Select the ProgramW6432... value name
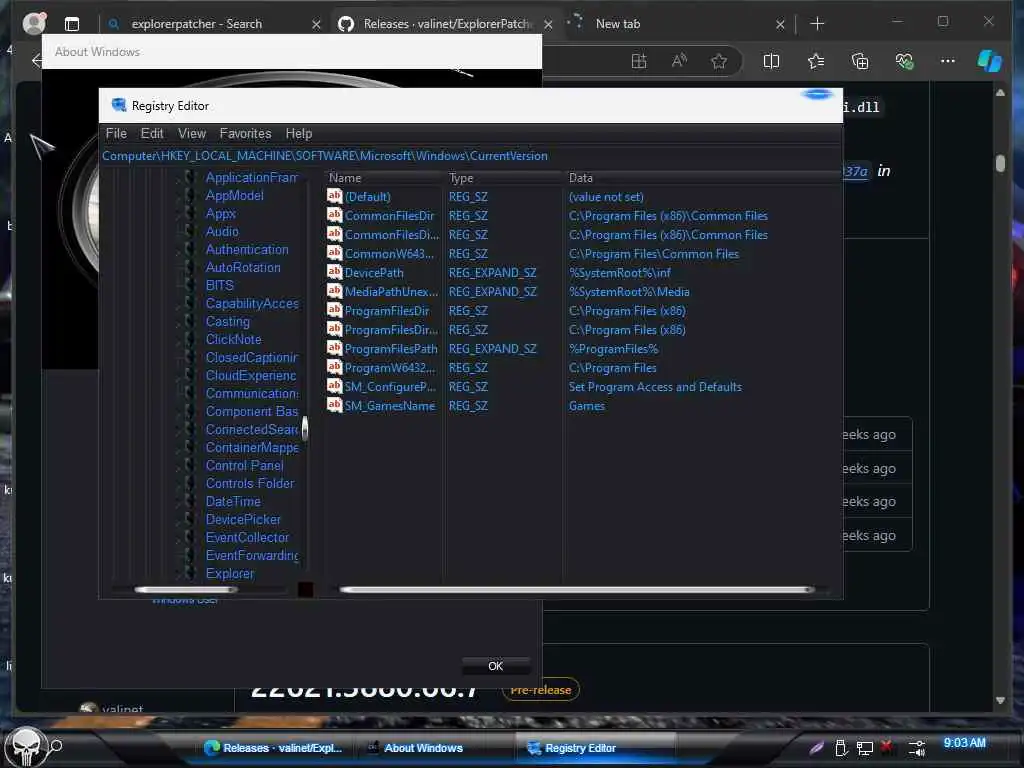The width and height of the screenshot is (1024, 768). click(390, 368)
